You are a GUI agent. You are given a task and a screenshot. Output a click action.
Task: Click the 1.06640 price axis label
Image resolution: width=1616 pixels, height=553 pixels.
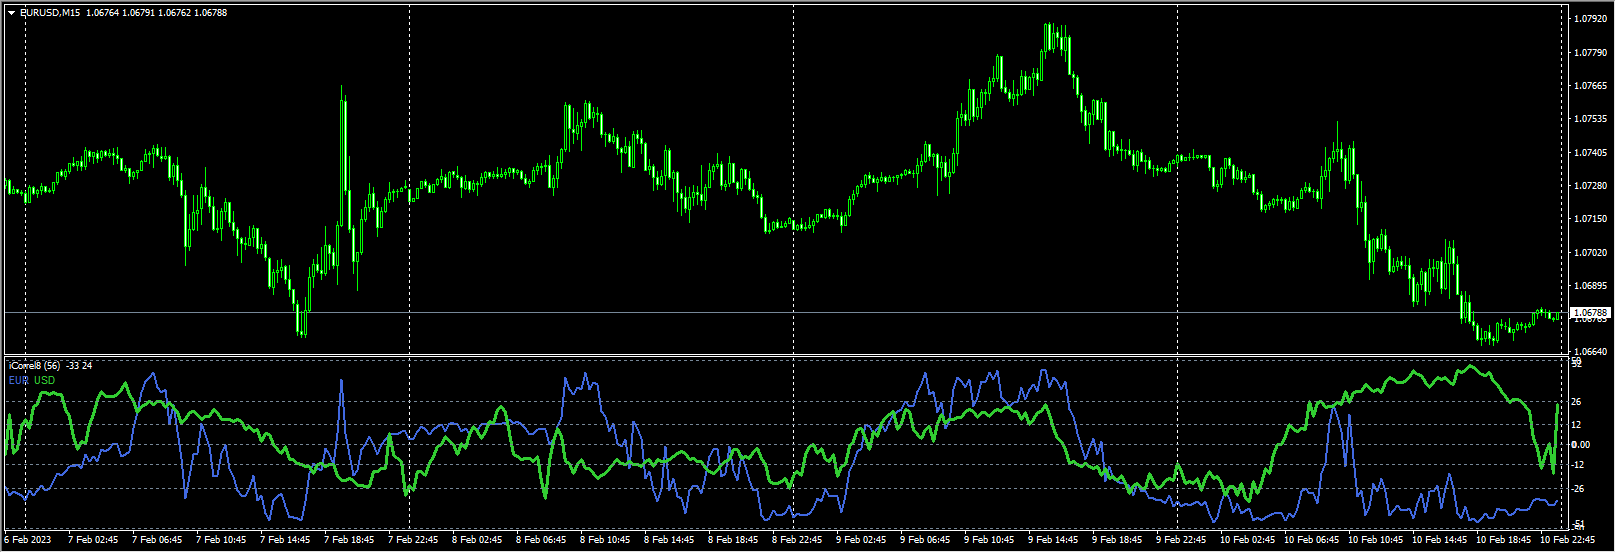pos(1589,352)
